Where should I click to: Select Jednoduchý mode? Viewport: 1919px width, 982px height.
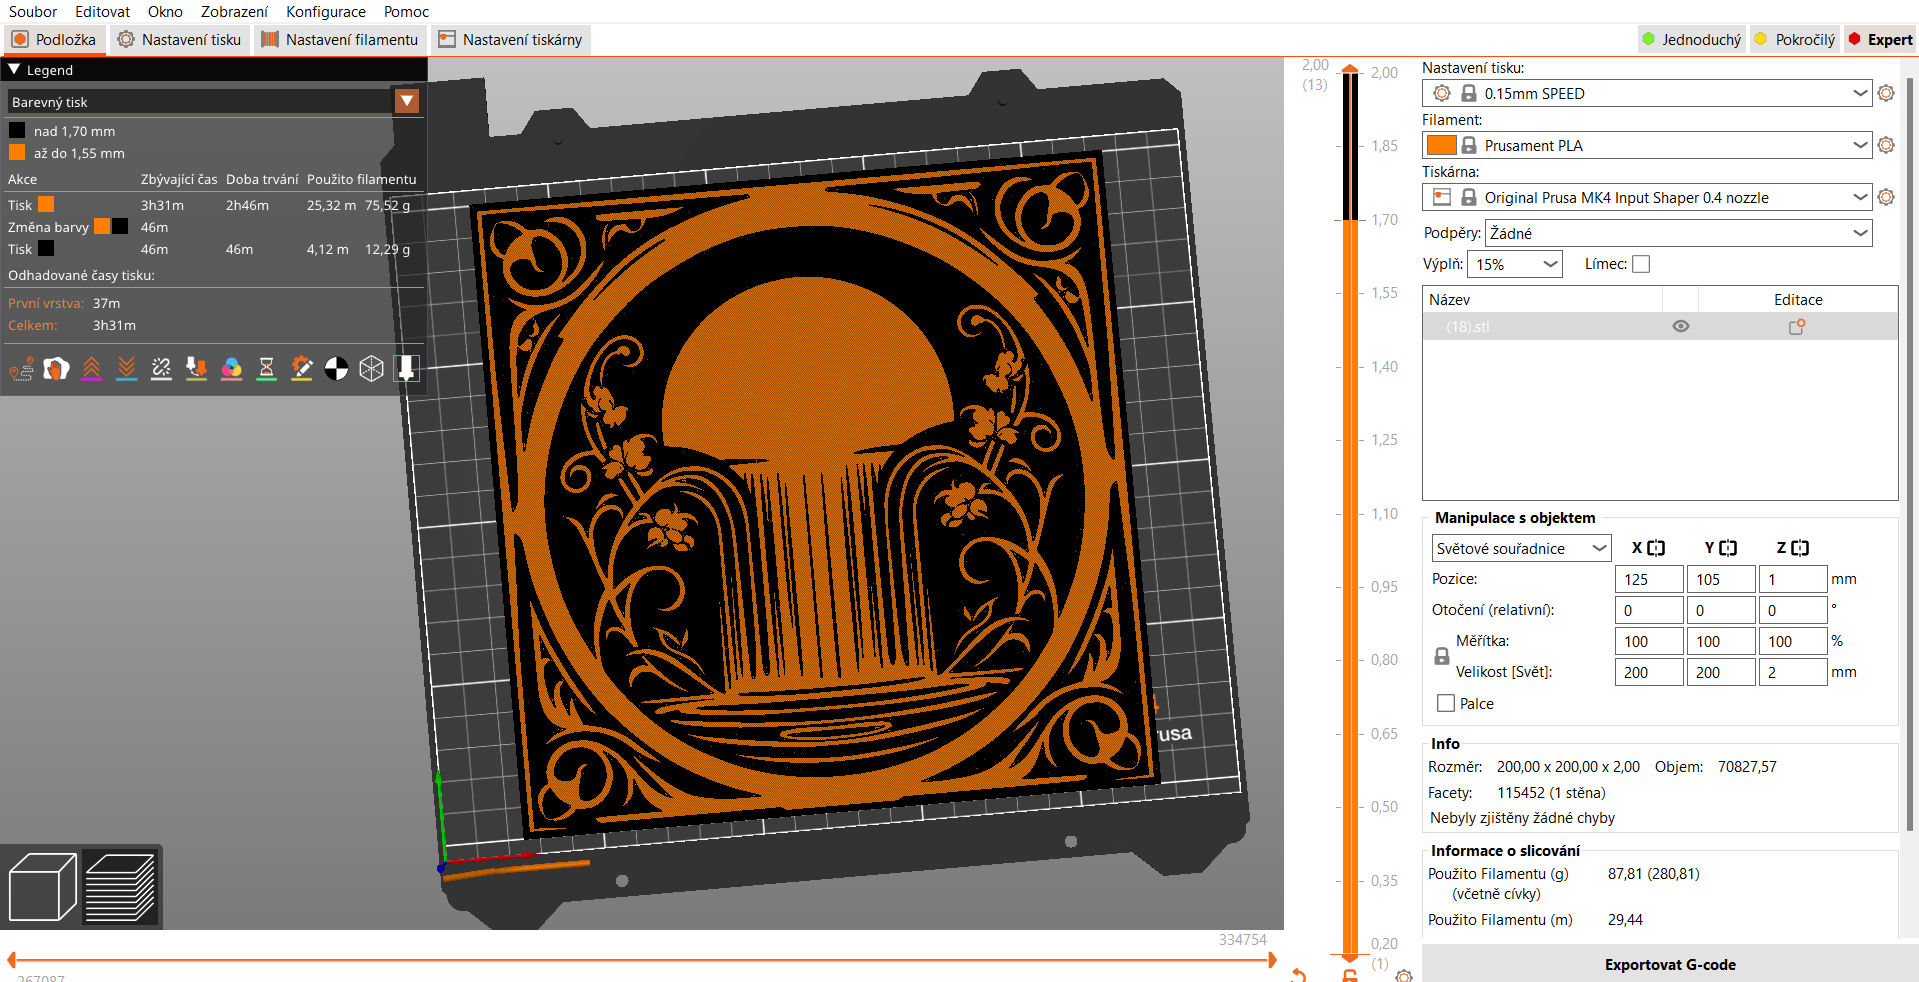(1691, 40)
